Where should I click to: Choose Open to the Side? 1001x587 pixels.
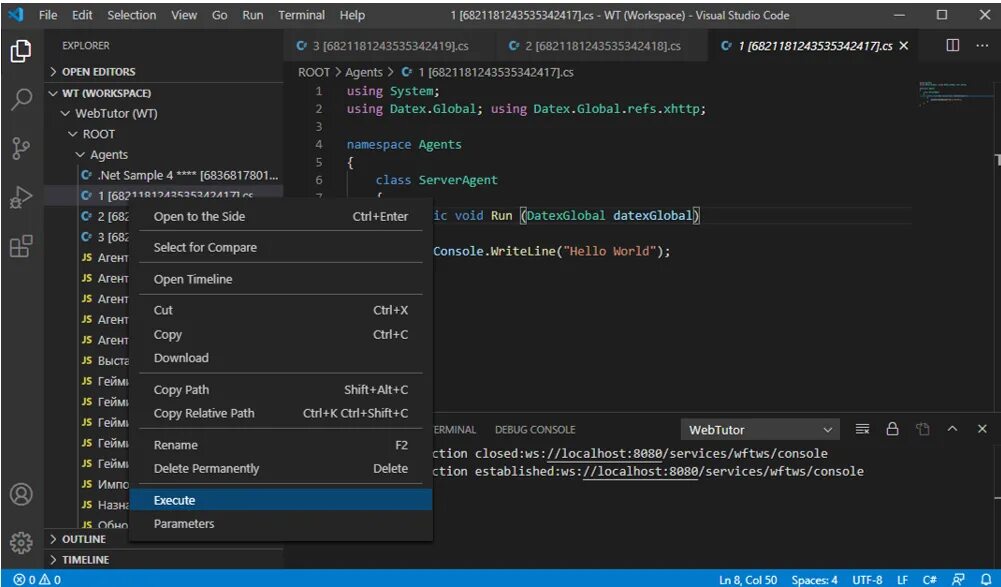(x=281, y=217)
